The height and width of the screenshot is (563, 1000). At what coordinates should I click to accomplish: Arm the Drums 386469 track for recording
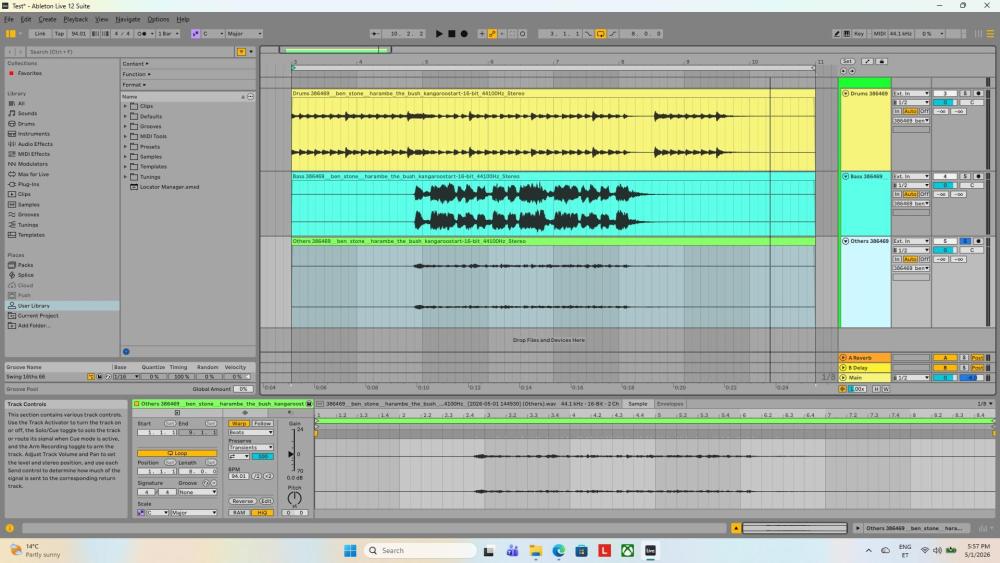click(978, 93)
